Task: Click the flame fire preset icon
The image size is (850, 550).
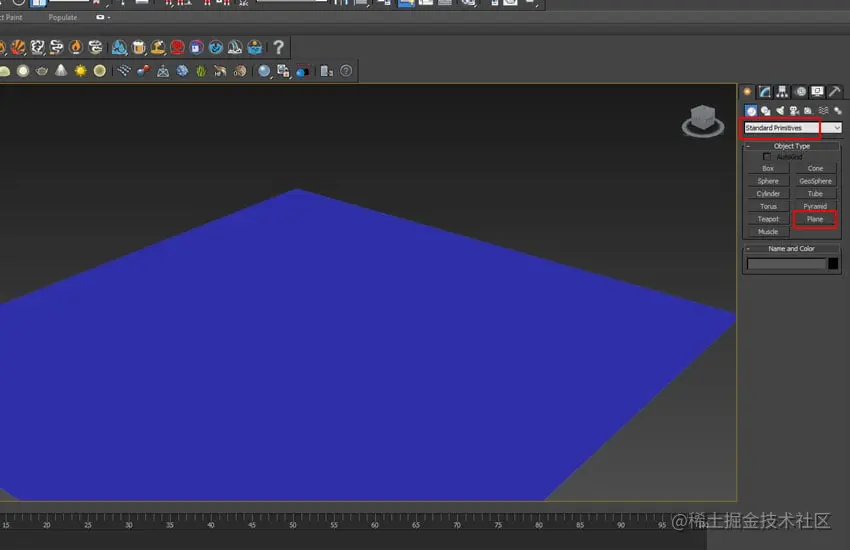Action: (76, 48)
